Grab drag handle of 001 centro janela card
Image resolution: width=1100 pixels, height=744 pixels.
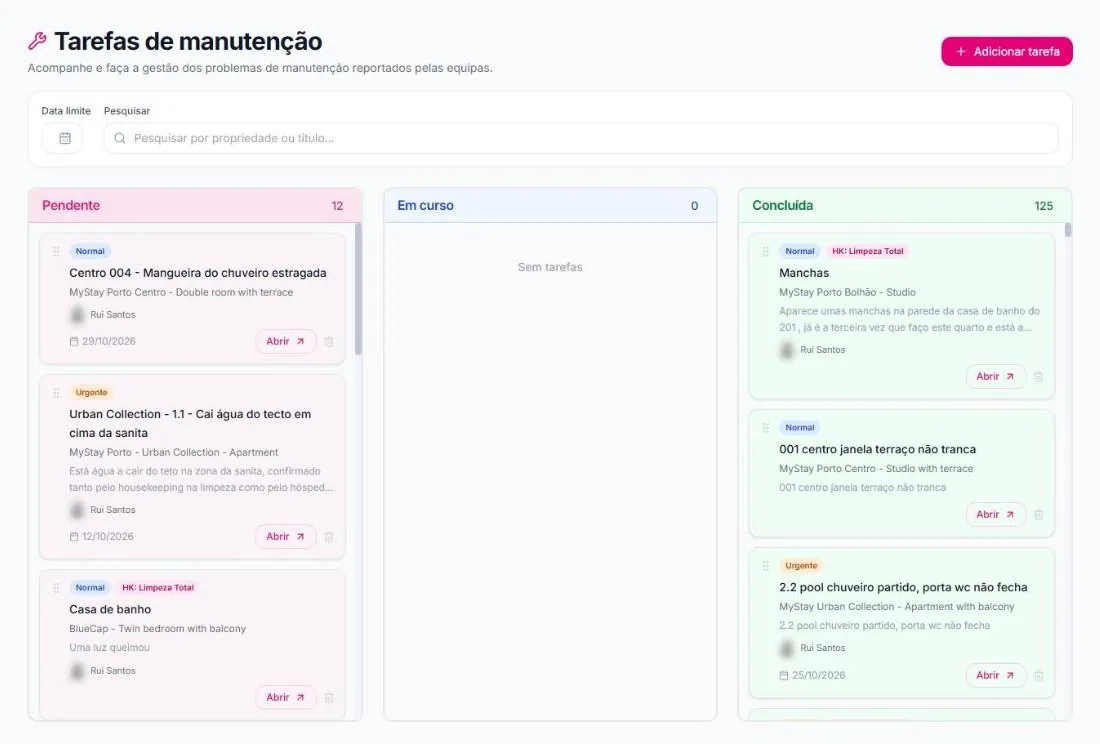pos(765,428)
